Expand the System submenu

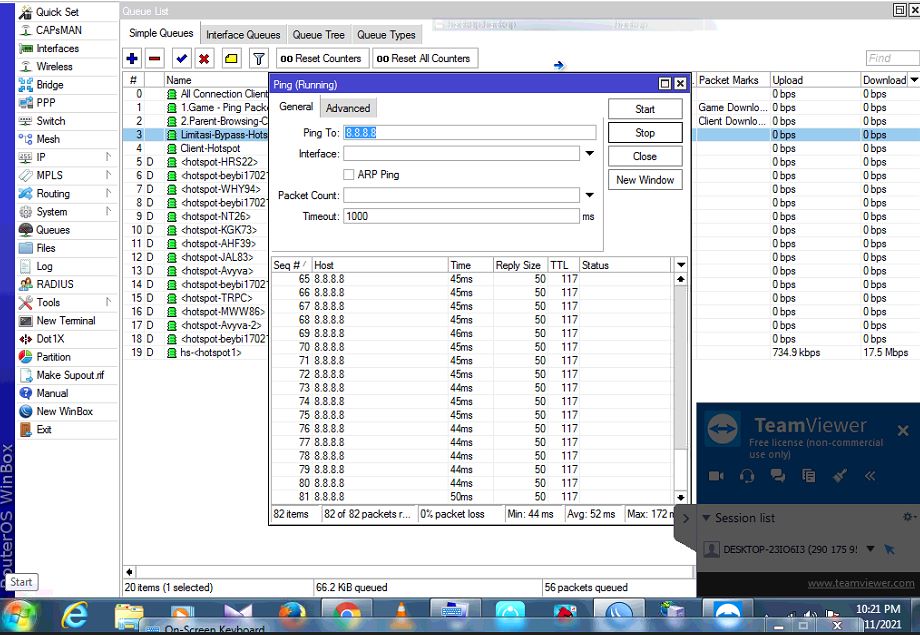108,212
